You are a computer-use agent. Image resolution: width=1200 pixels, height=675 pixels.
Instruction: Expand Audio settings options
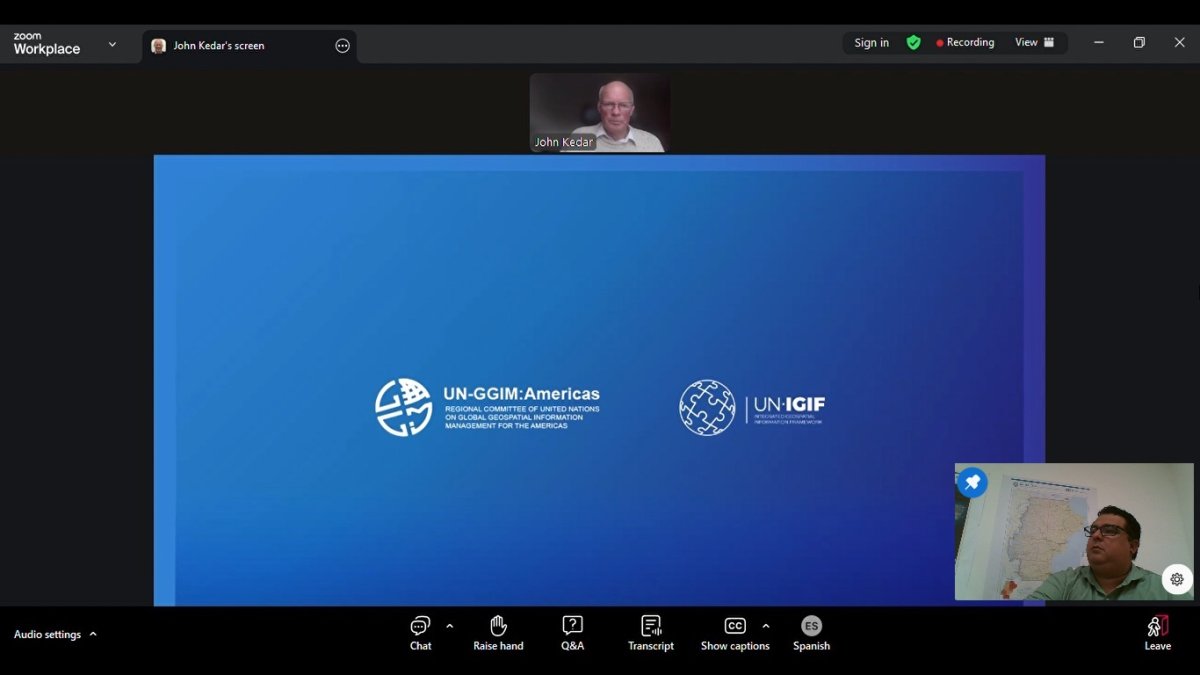(93, 634)
